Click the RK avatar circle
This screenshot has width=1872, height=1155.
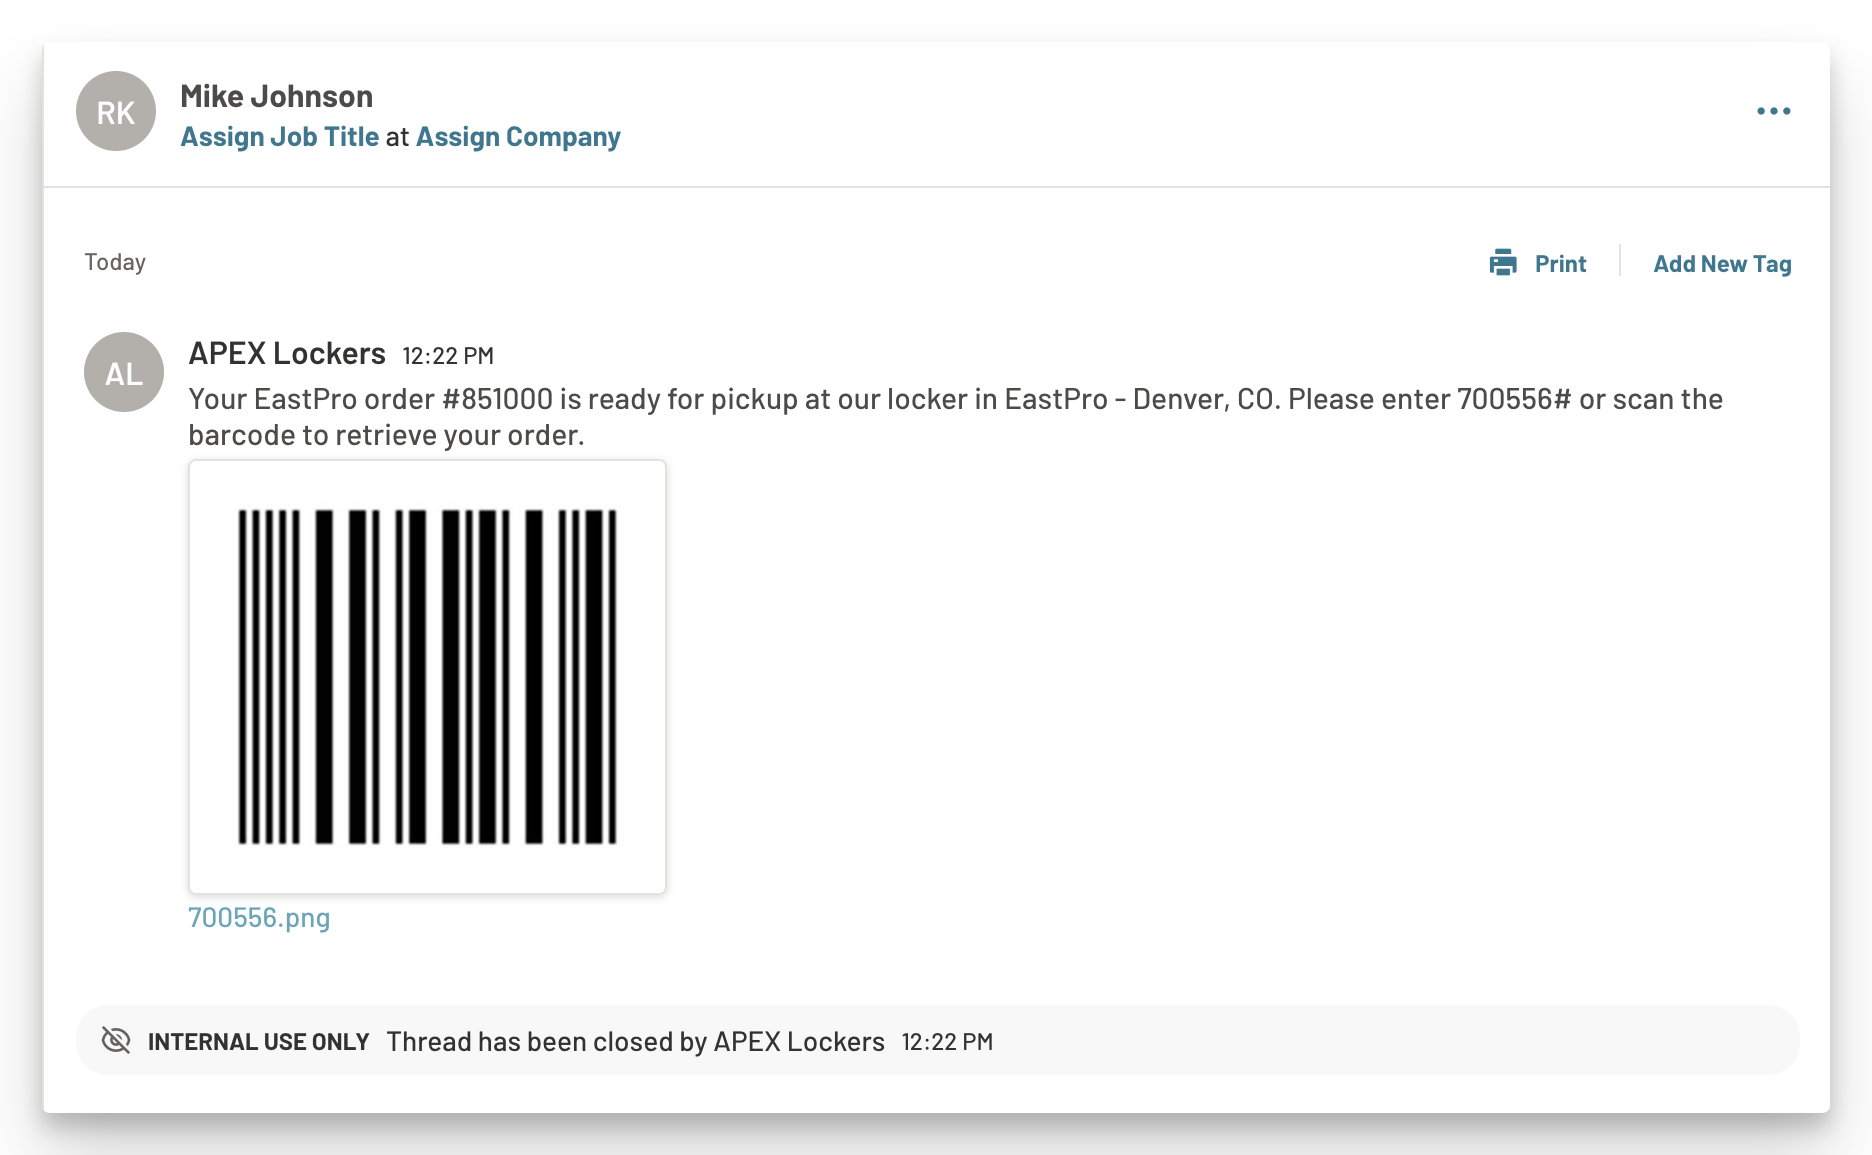[x=115, y=111]
